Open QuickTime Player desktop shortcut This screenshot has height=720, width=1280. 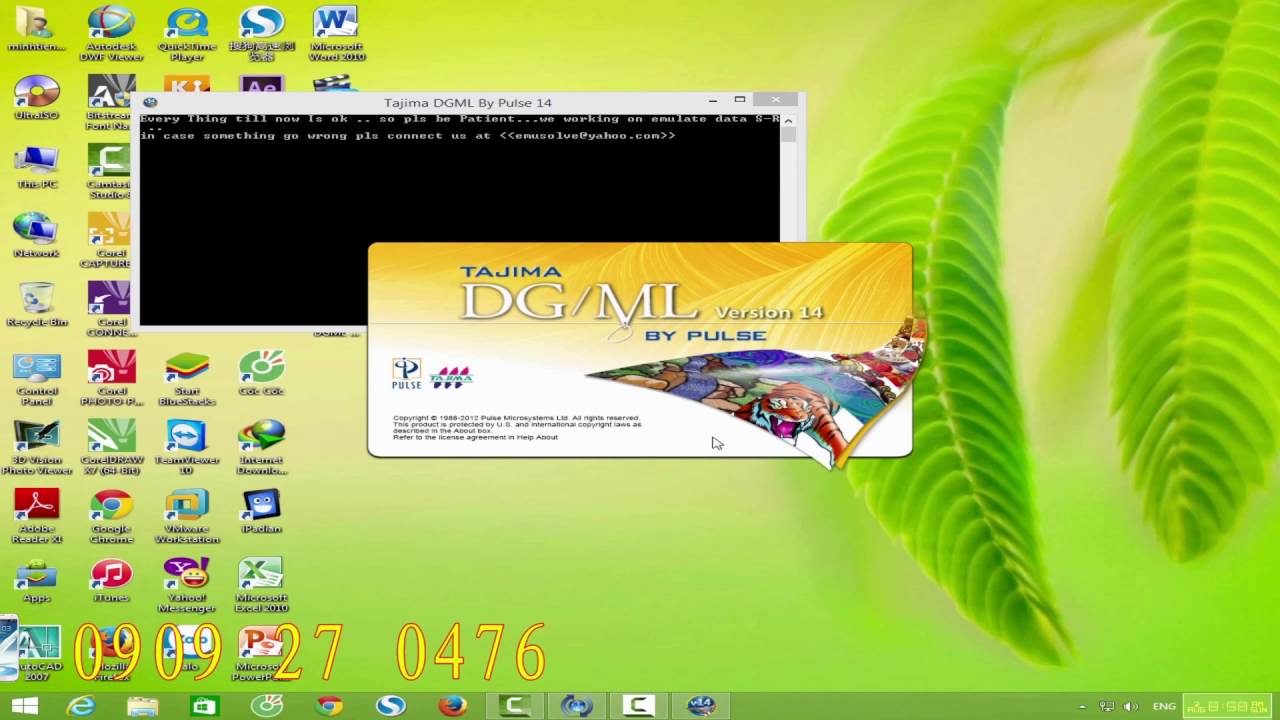187,33
